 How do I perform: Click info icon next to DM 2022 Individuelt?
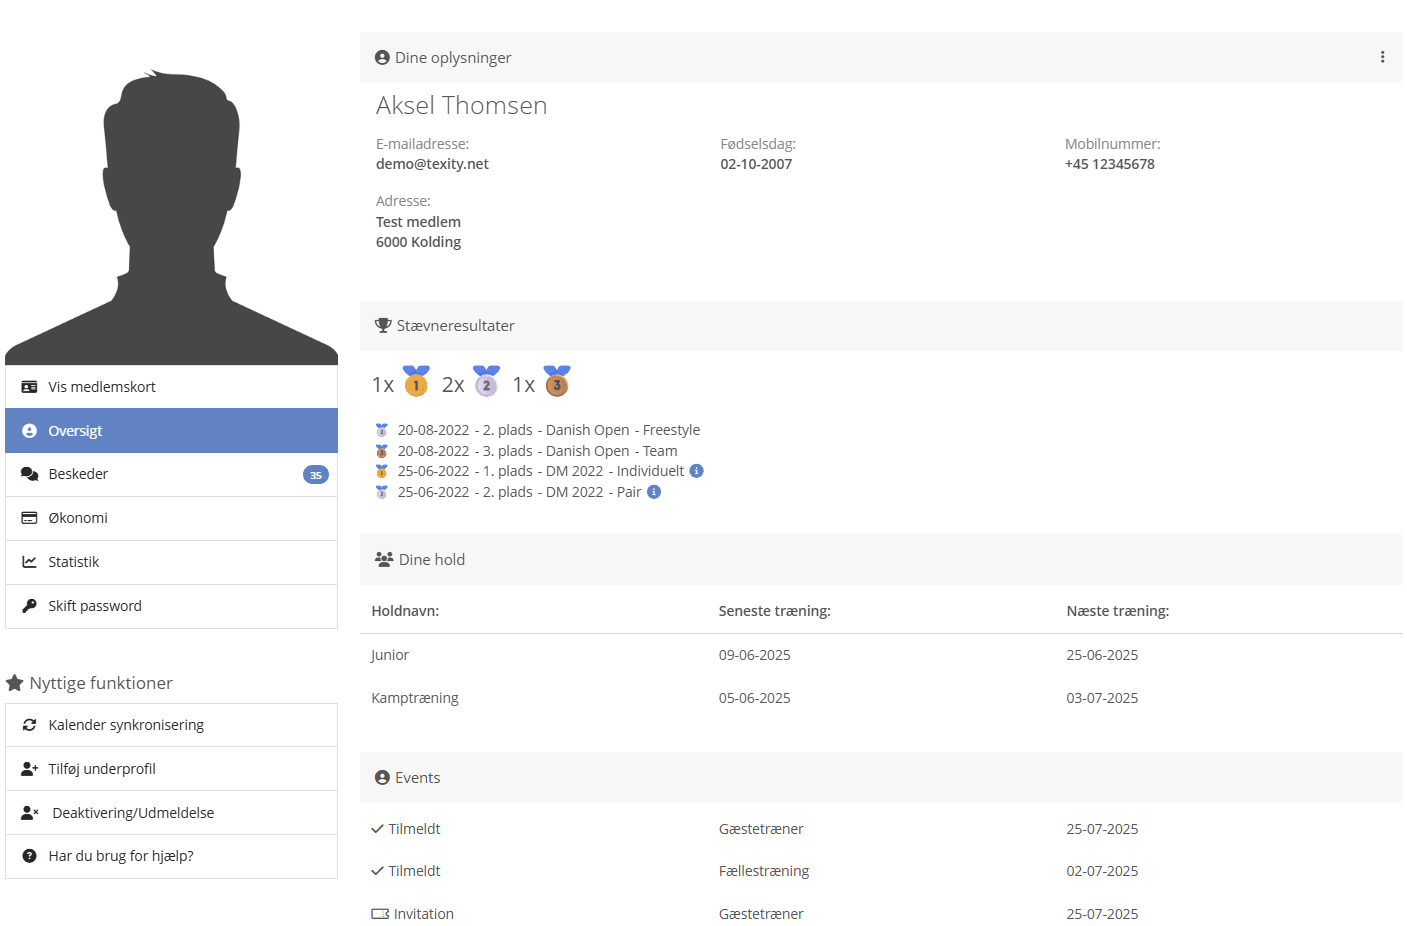pyautogui.click(x=697, y=471)
